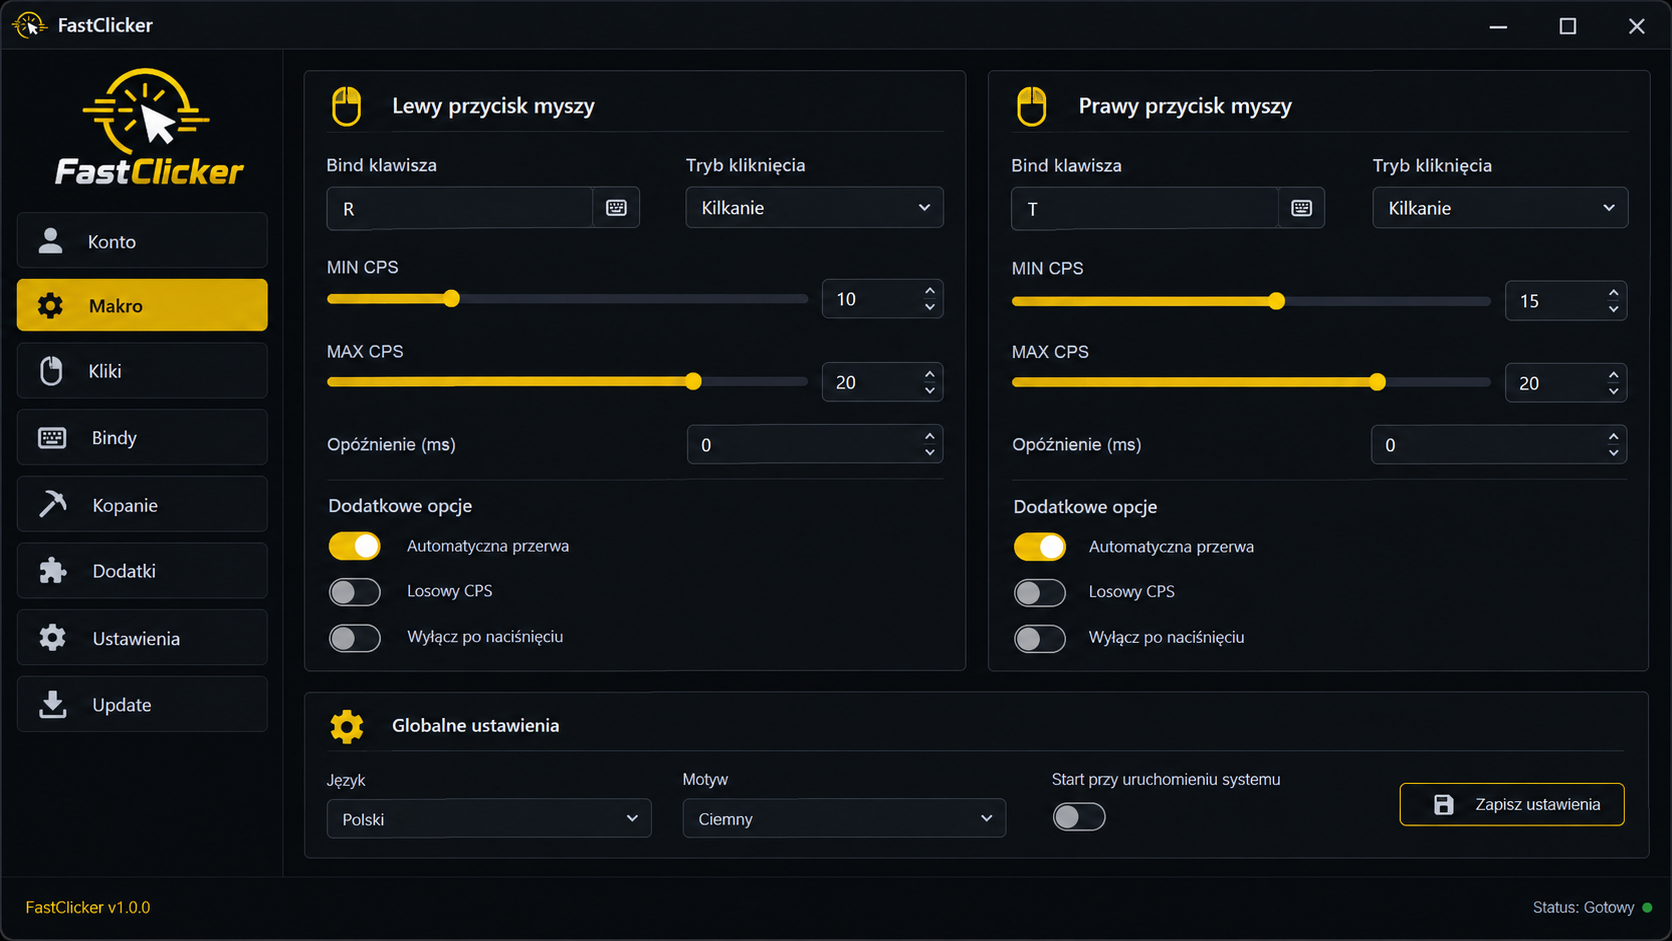Click right MAX CPS slider handle

[x=1377, y=382]
